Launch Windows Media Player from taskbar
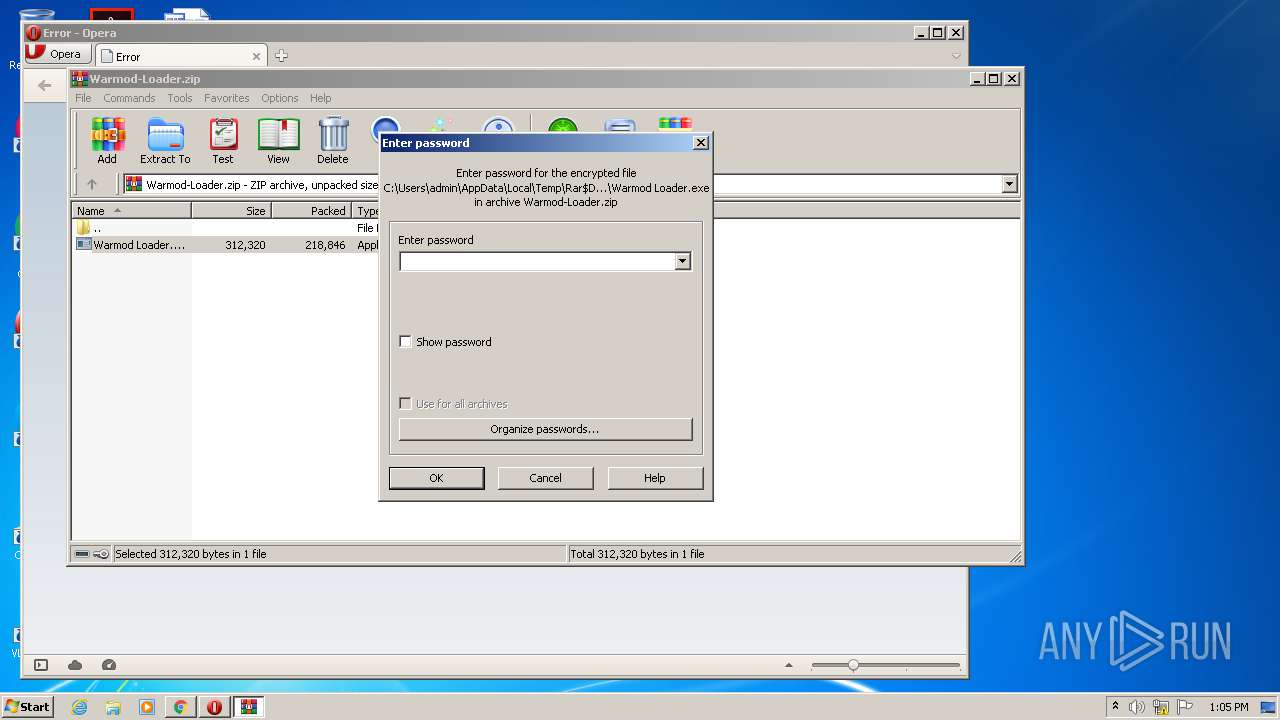This screenshot has height=720, width=1280. pyautogui.click(x=147, y=707)
